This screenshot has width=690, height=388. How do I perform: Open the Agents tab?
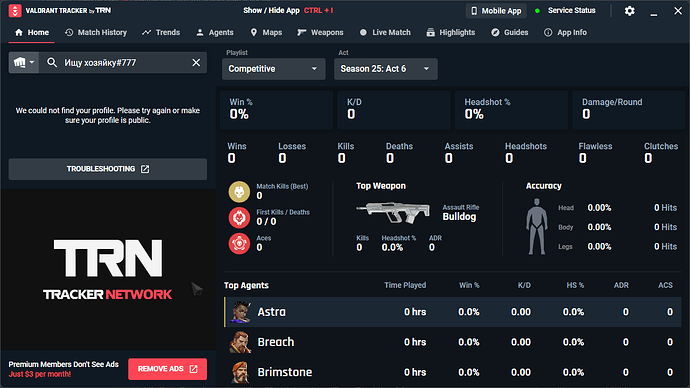[x=215, y=33]
